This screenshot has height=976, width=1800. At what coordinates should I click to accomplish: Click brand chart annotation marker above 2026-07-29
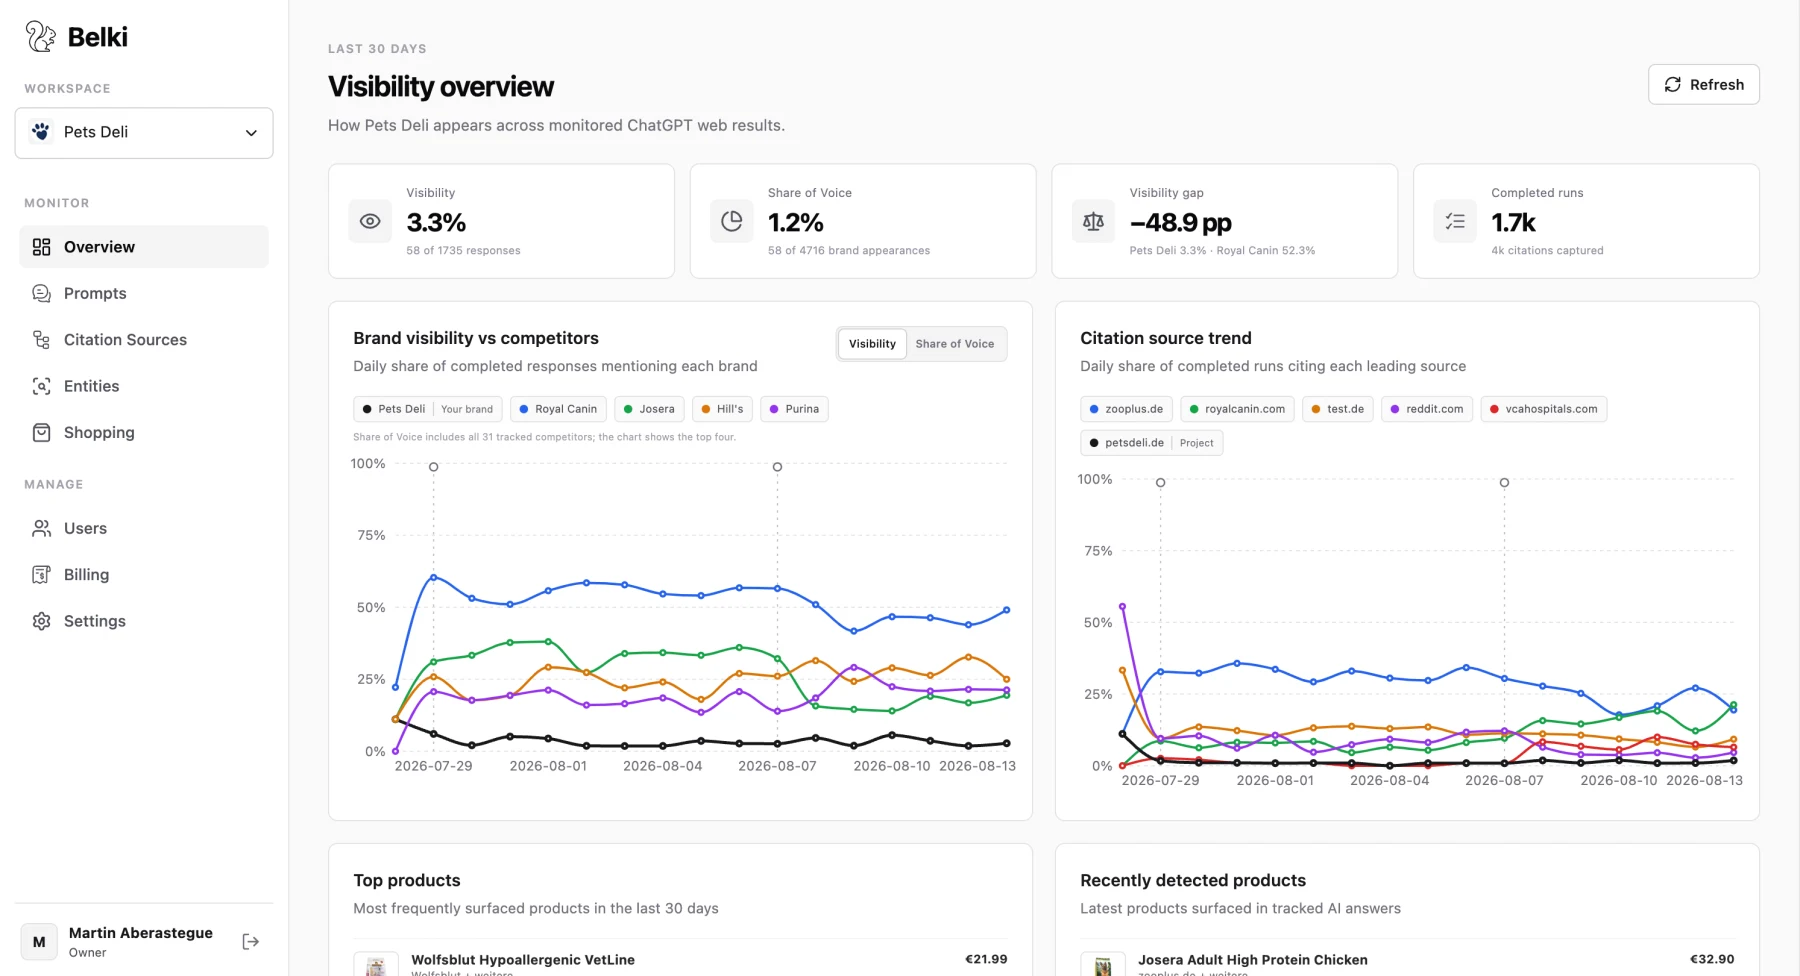433,467
